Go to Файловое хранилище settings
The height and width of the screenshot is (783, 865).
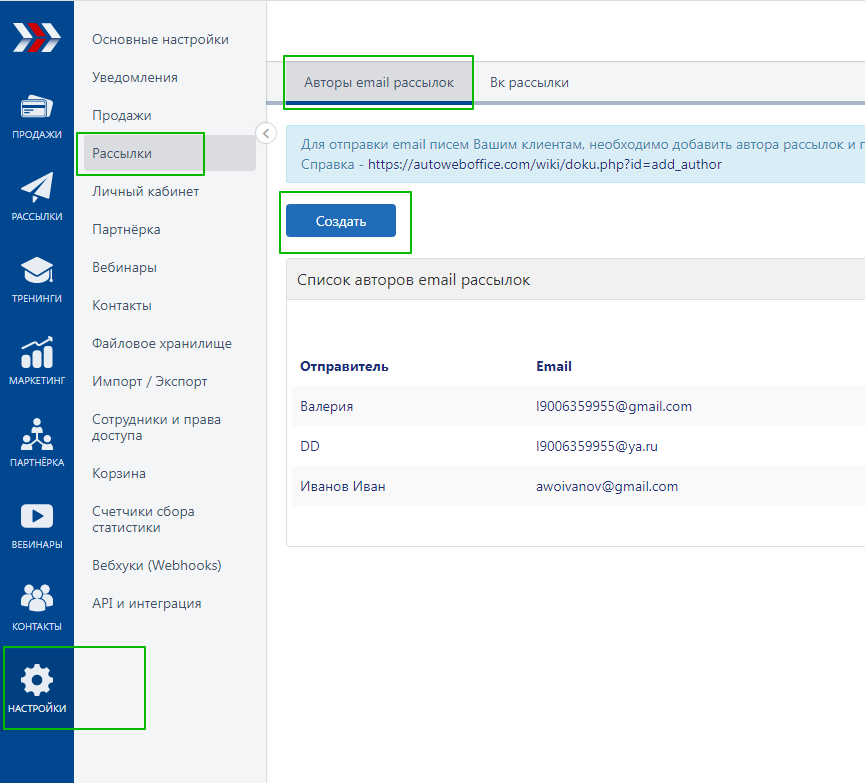162,344
